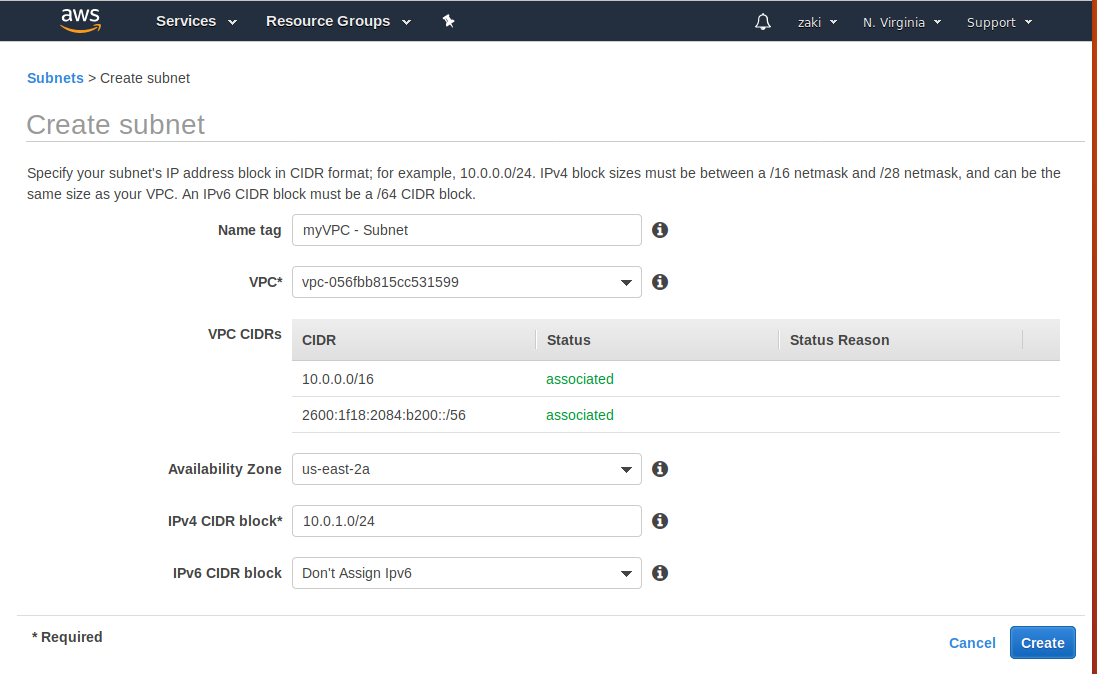Click the info icon for IPv4 CIDR block
The image size is (1097, 674).
click(659, 521)
